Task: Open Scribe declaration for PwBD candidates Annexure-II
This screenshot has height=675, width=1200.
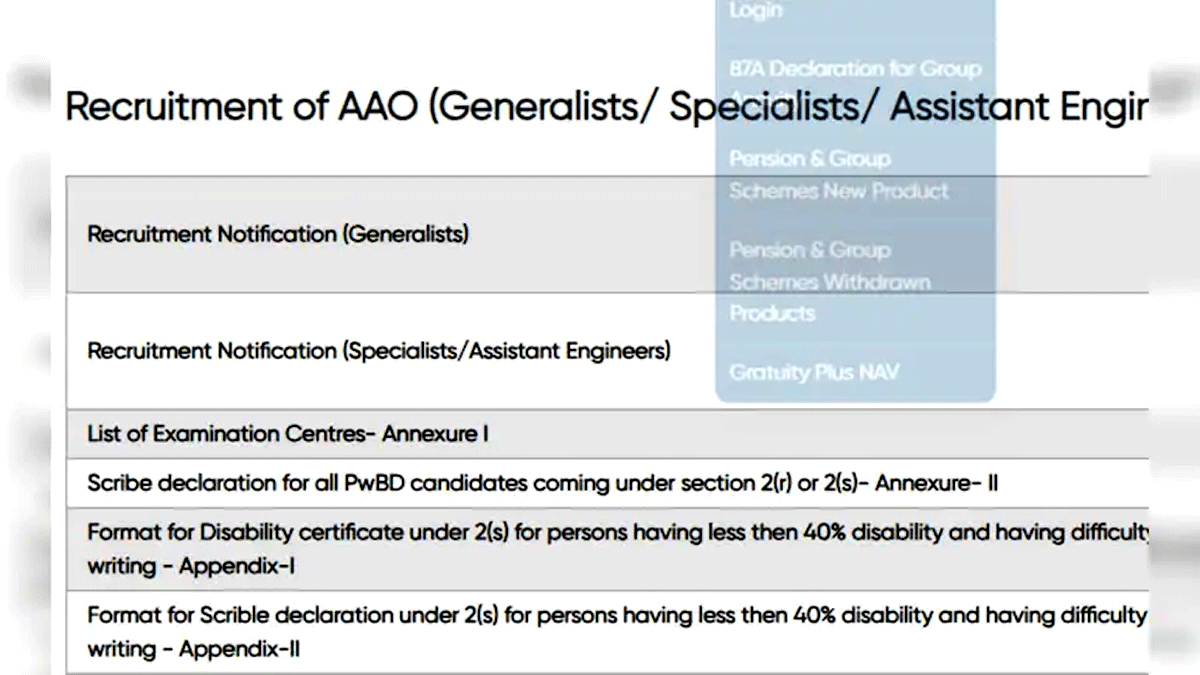Action: pos(542,484)
